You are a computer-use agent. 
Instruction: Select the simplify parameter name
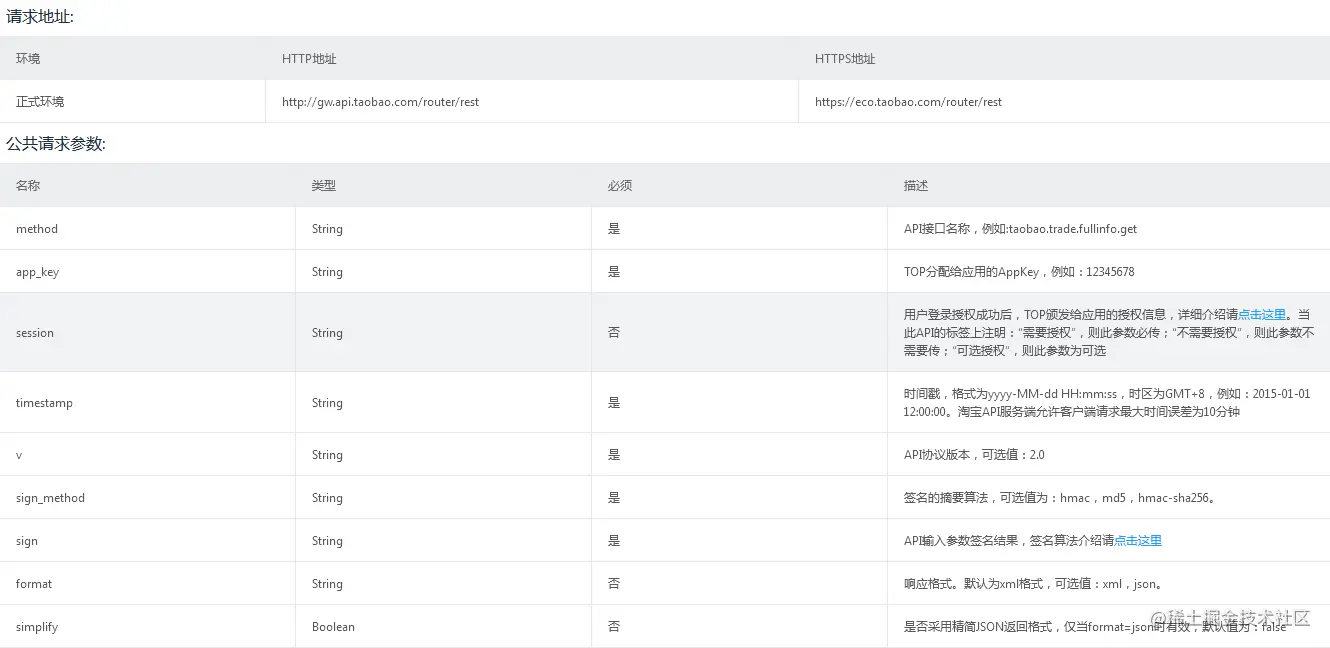(x=37, y=627)
